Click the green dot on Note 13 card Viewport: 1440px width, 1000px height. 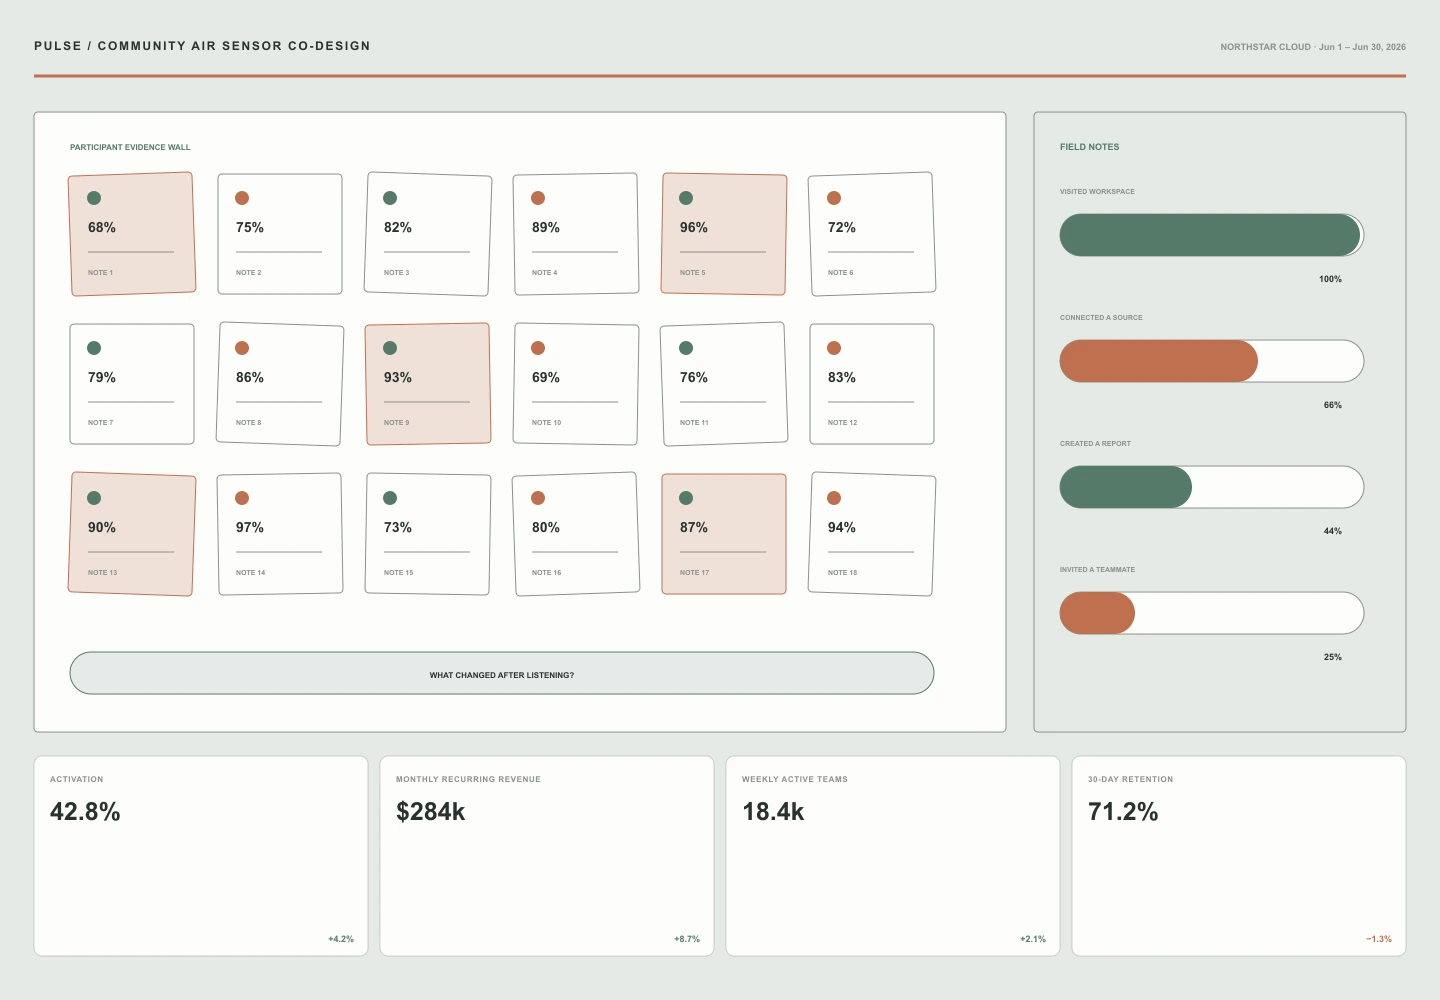(94, 498)
